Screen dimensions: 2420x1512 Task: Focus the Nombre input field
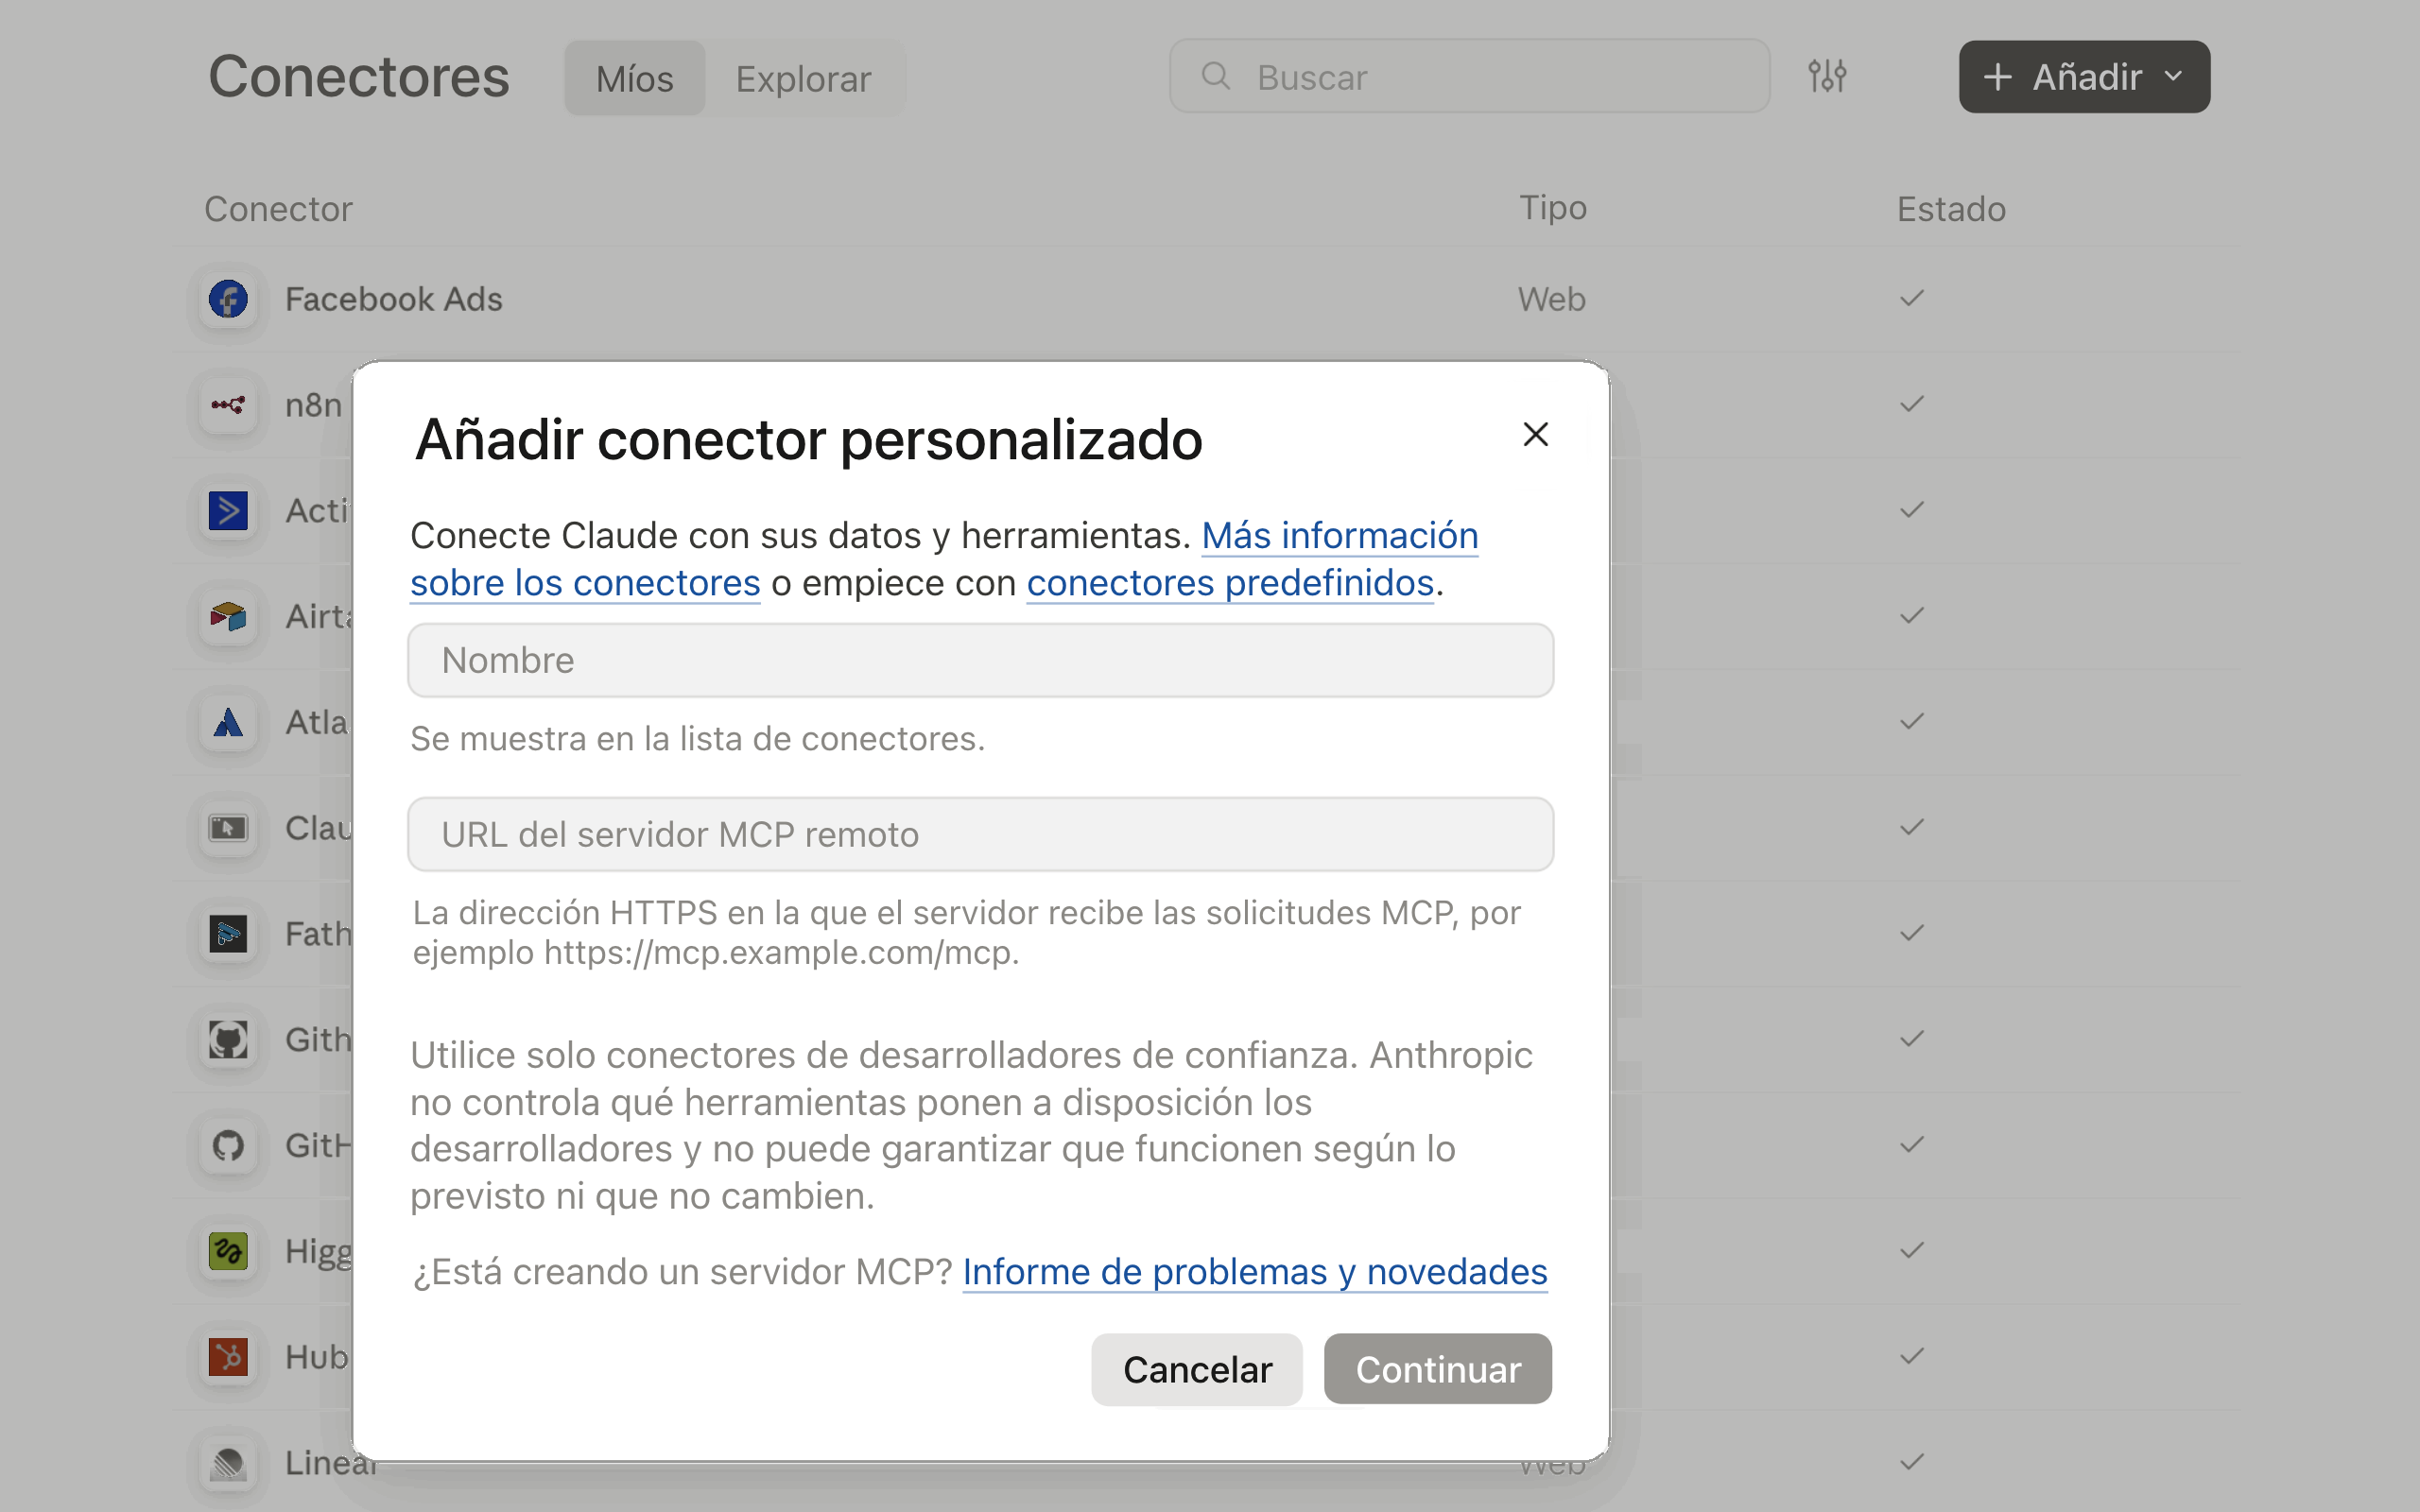980,661
